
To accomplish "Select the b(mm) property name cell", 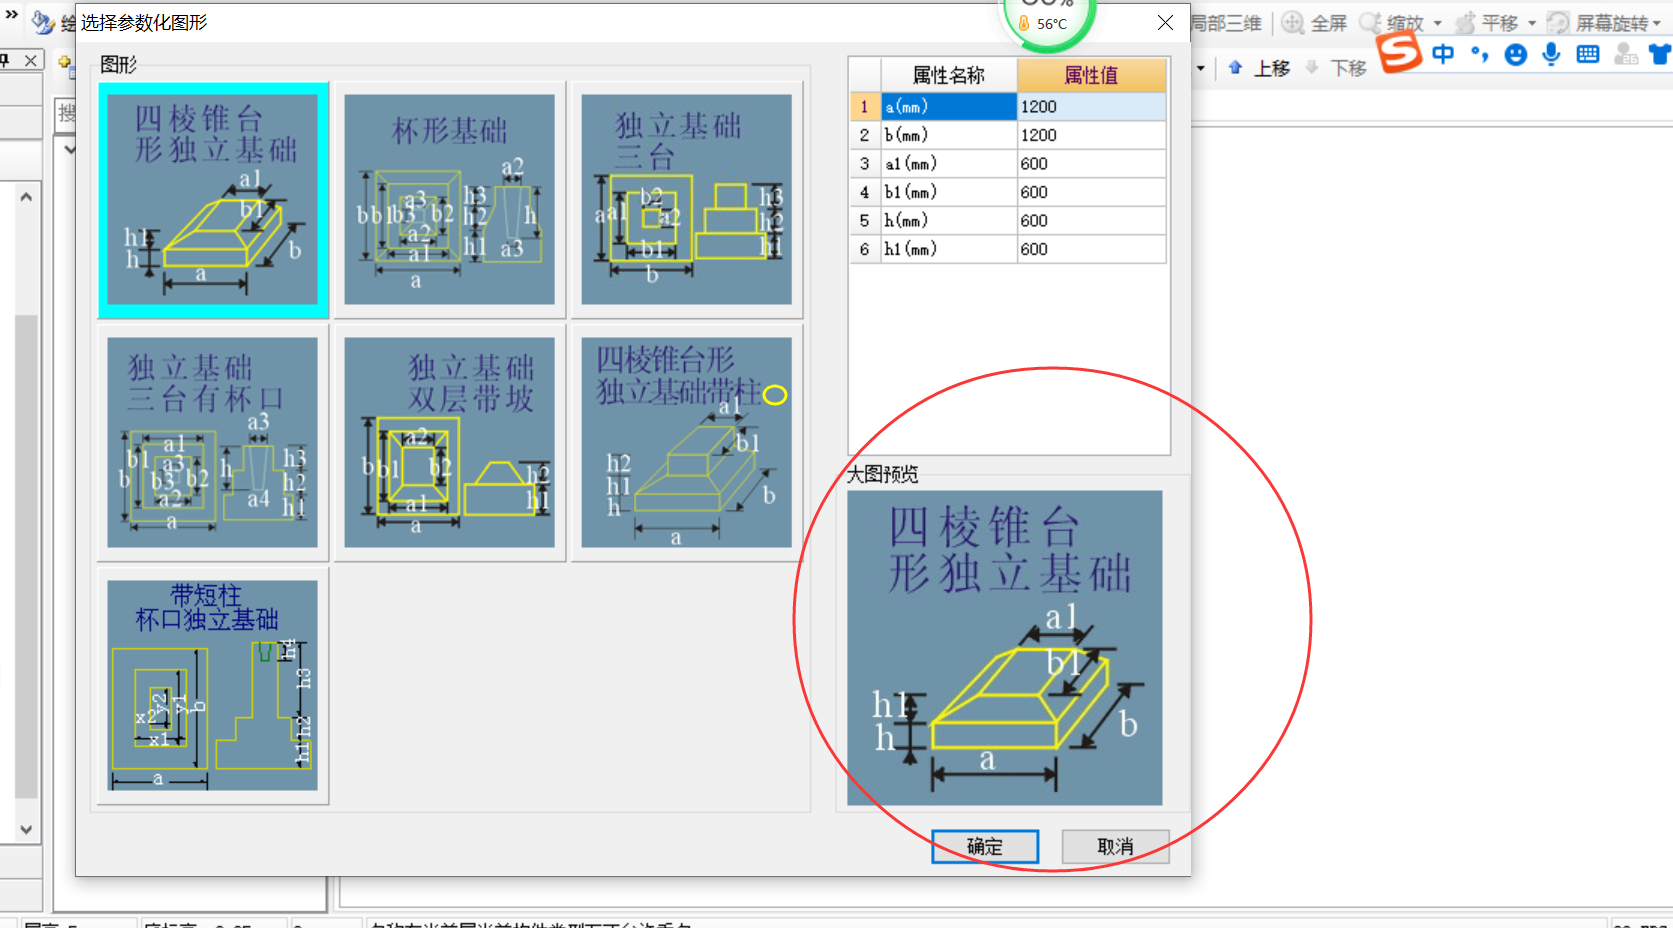I will pos(948,135).
